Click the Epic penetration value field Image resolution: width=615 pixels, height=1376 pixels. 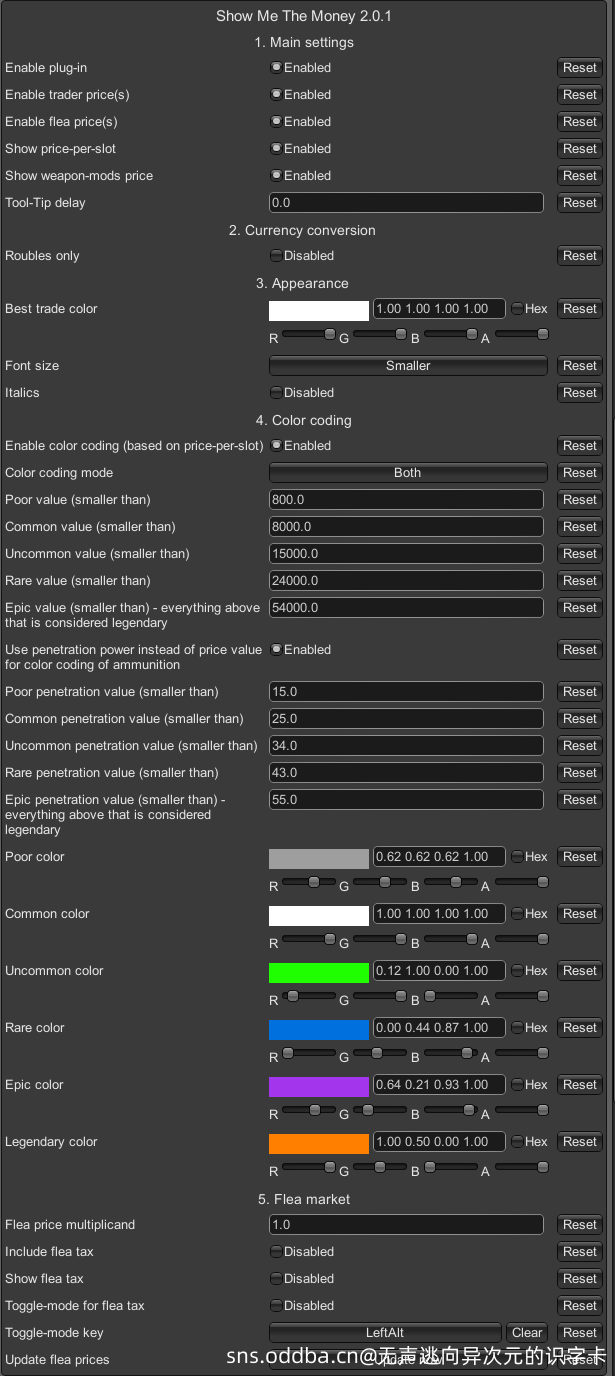(x=406, y=800)
